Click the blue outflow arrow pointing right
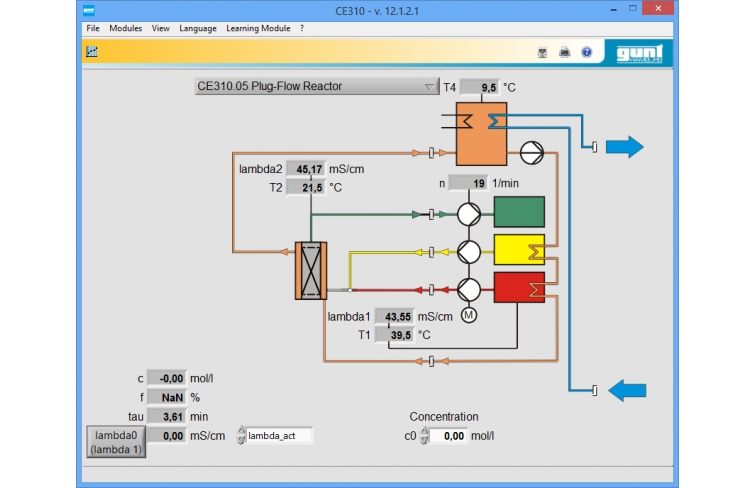 (x=625, y=146)
